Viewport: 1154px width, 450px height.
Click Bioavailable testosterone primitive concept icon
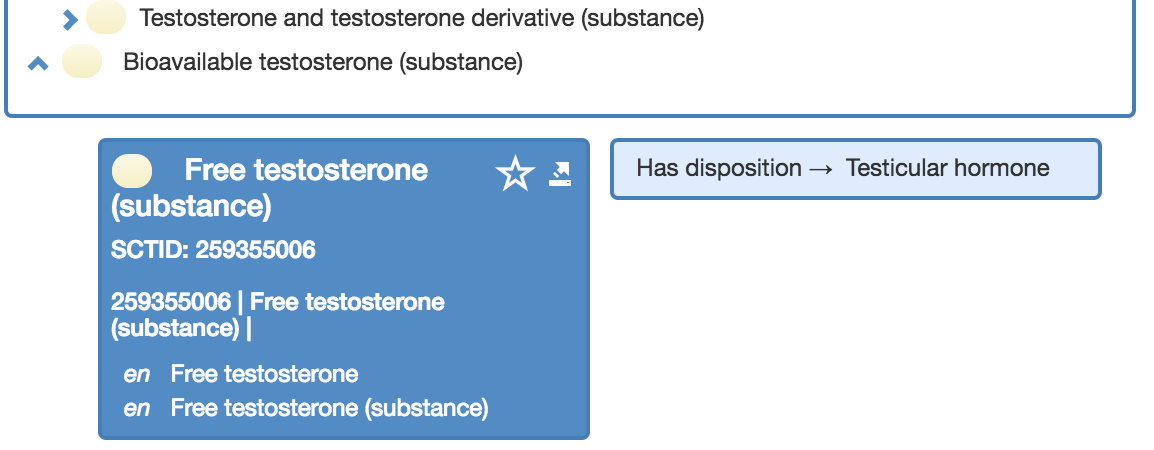[x=82, y=61]
